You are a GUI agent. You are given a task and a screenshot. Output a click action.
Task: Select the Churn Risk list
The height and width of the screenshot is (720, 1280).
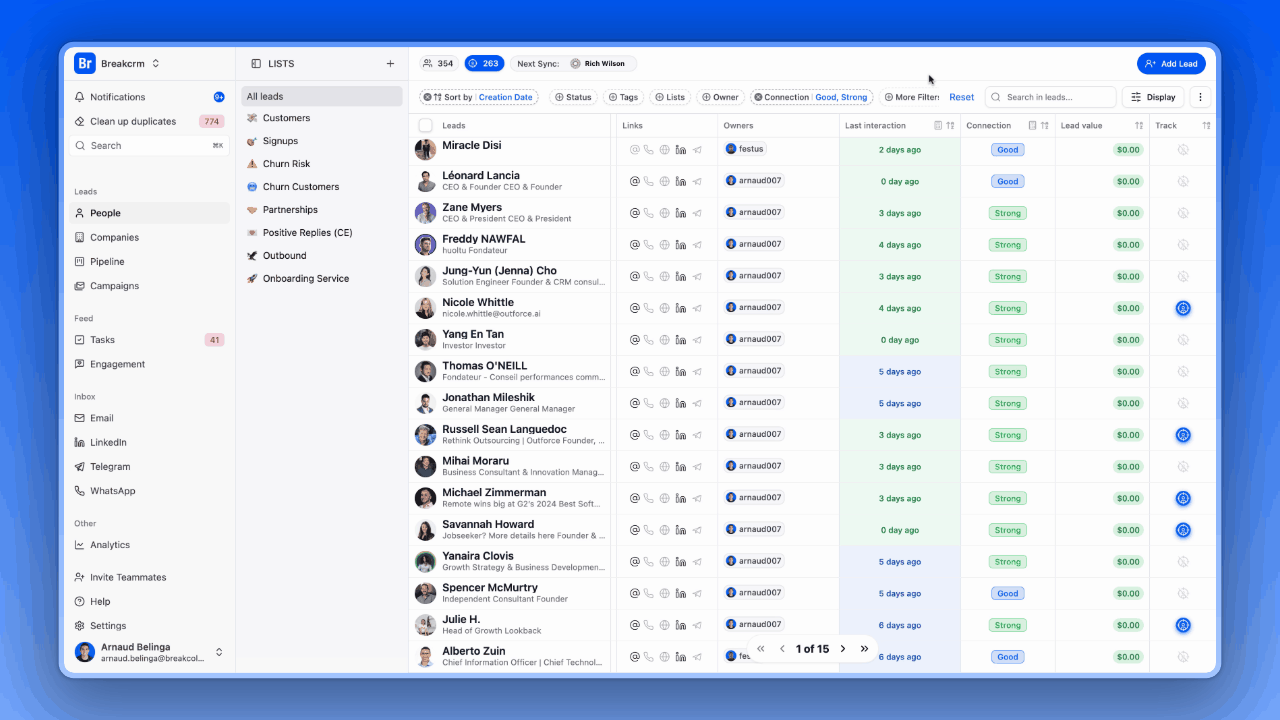coord(286,164)
